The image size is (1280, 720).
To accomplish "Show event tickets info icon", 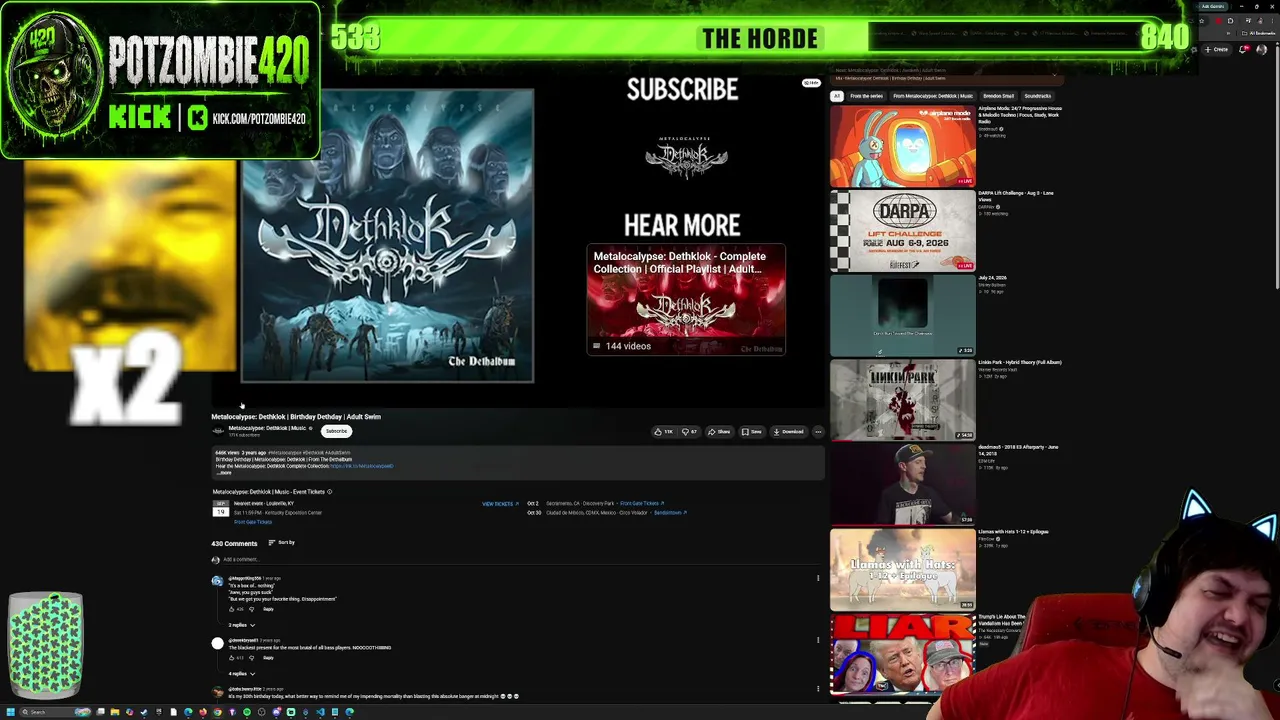I will pyautogui.click(x=329, y=492).
